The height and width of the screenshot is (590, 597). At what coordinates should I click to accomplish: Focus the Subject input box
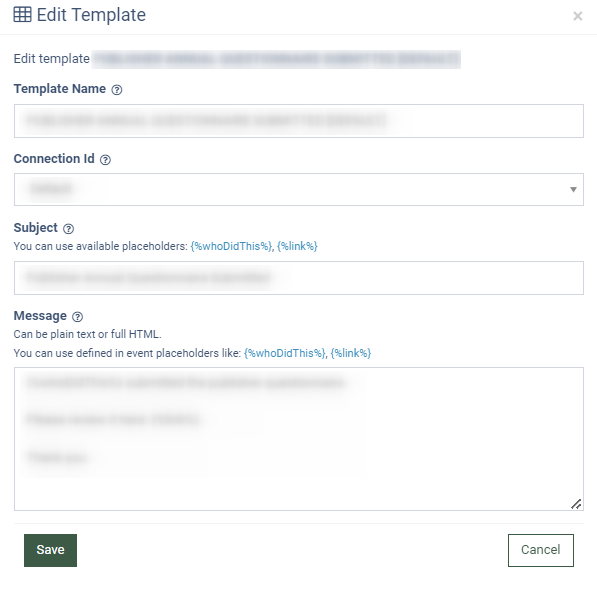(299, 278)
